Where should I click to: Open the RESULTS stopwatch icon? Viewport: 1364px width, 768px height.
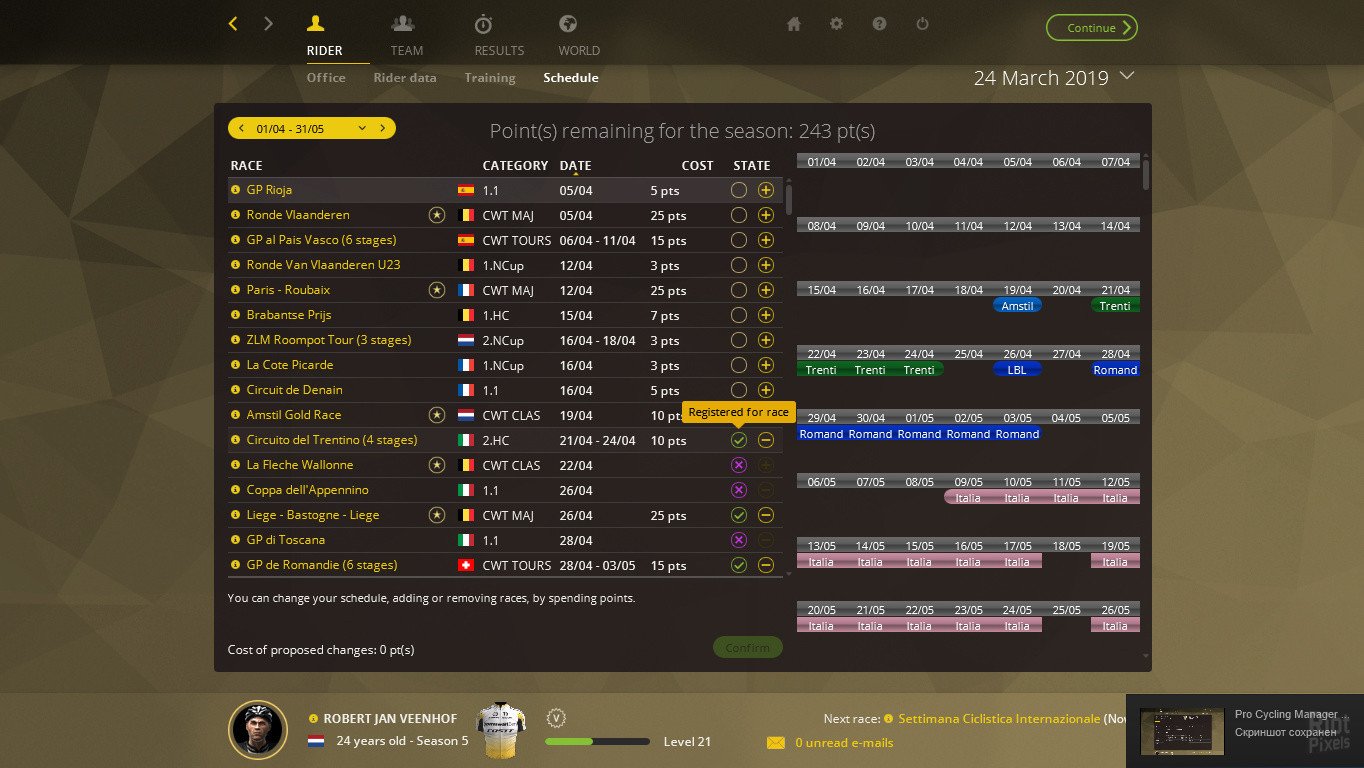(483, 25)
